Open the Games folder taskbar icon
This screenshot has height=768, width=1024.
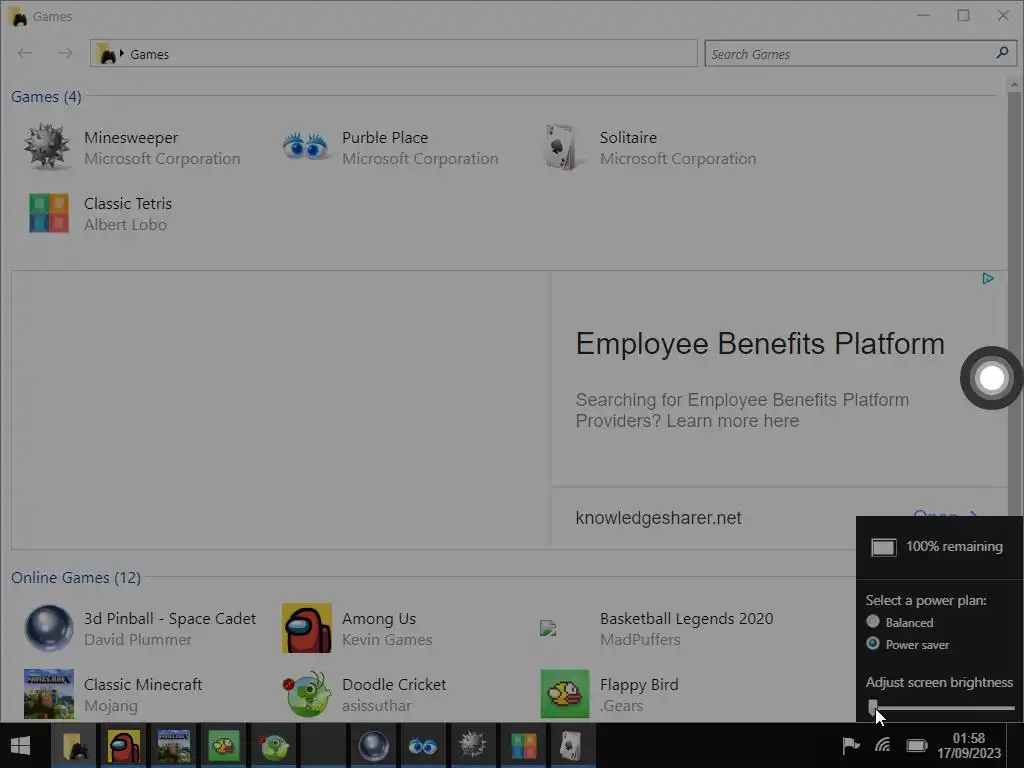pos(75,745)
